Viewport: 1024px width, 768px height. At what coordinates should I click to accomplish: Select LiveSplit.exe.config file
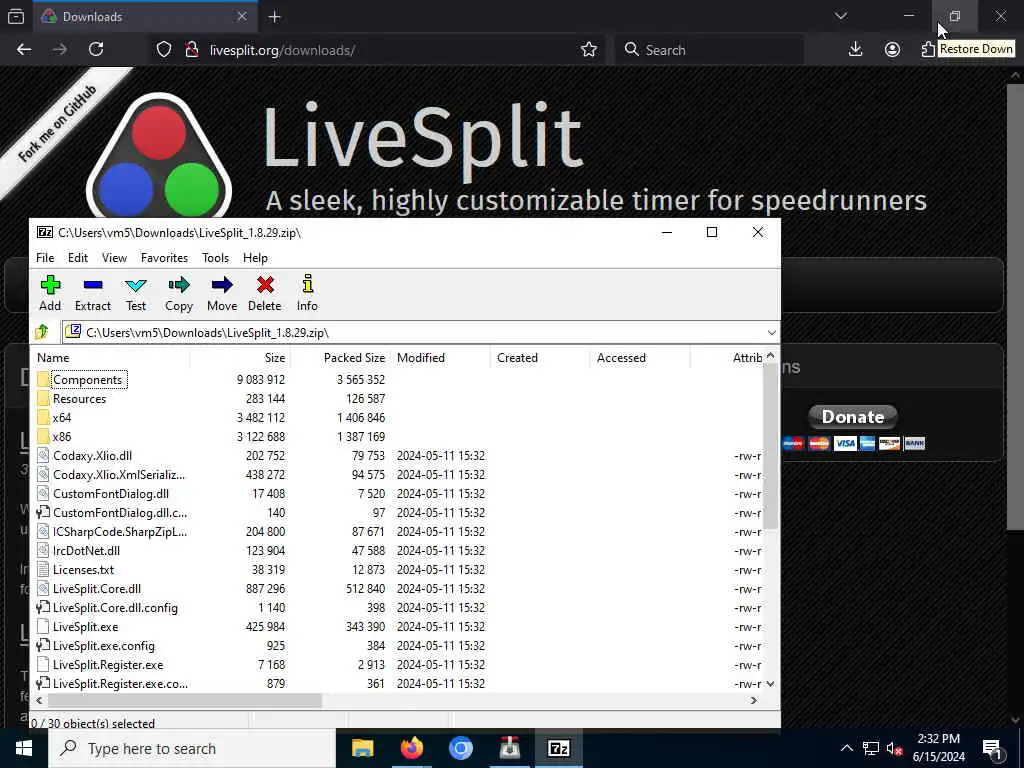tap(104, 645)
